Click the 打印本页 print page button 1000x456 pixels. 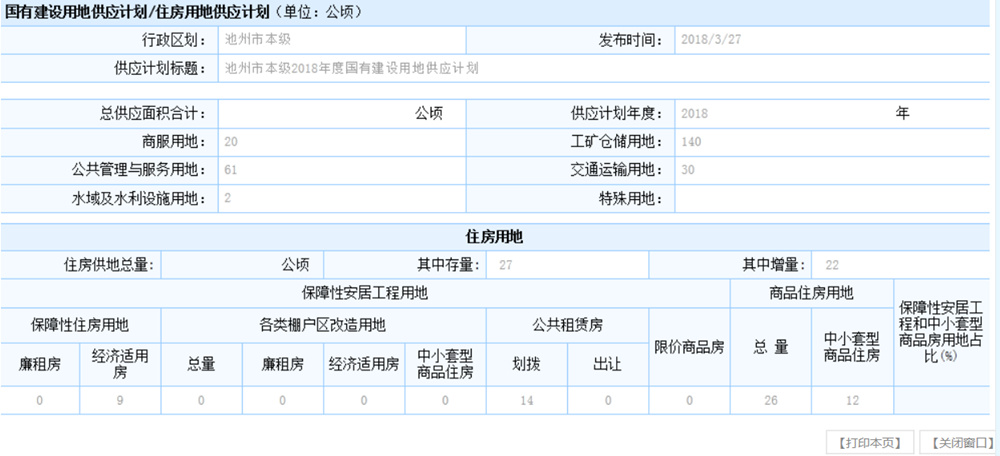(870, 442)
